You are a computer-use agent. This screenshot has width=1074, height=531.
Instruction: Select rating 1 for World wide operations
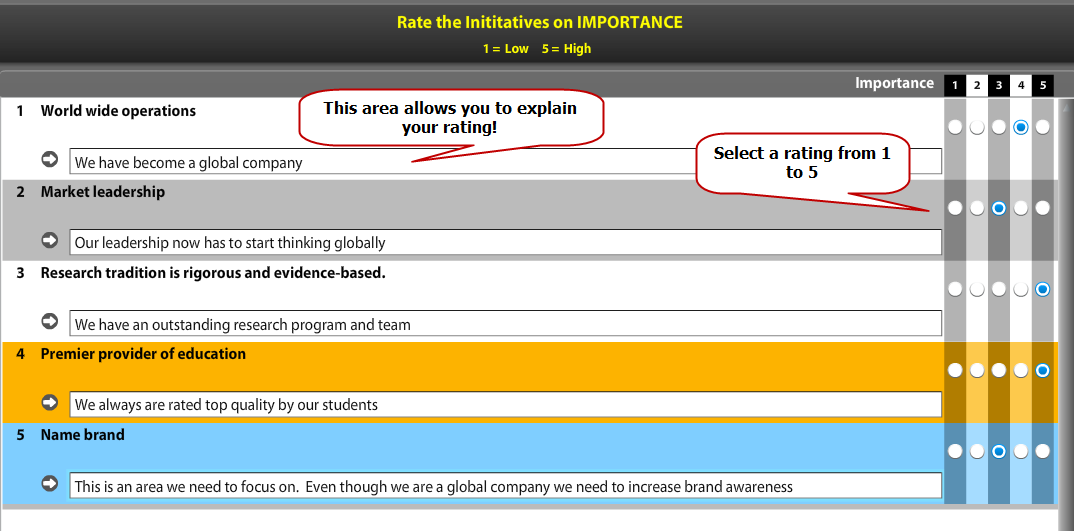[x=955, y=127]
